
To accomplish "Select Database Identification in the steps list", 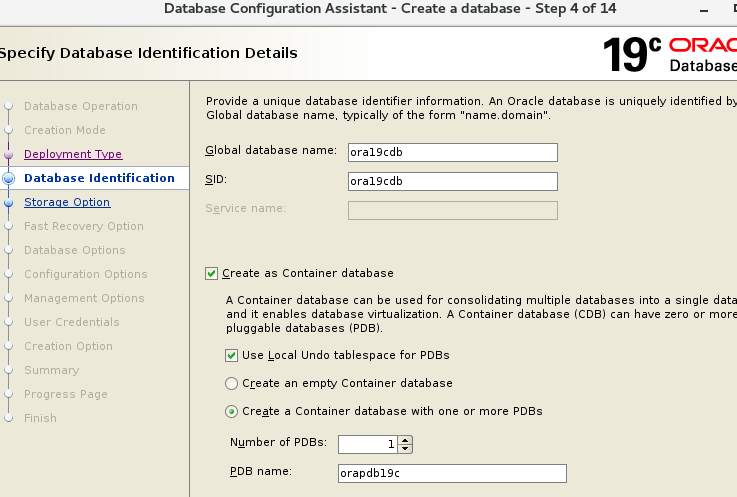I will [99, 178].
